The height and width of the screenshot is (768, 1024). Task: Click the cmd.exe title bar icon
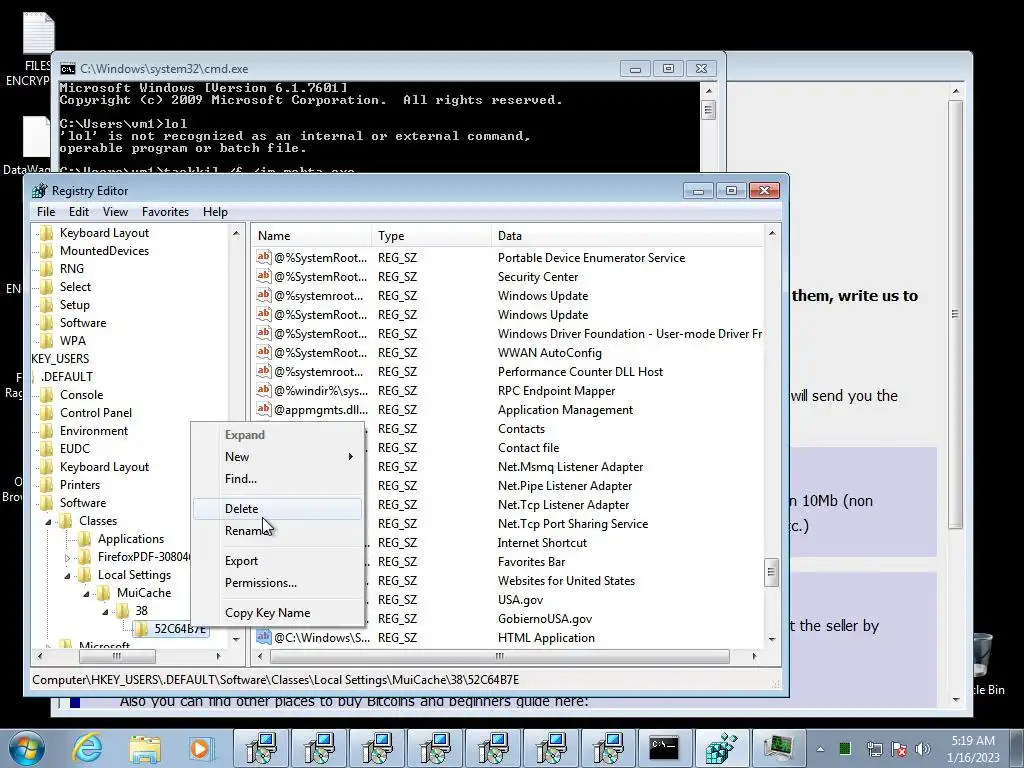pyautogui.click(x=67, y=69)
